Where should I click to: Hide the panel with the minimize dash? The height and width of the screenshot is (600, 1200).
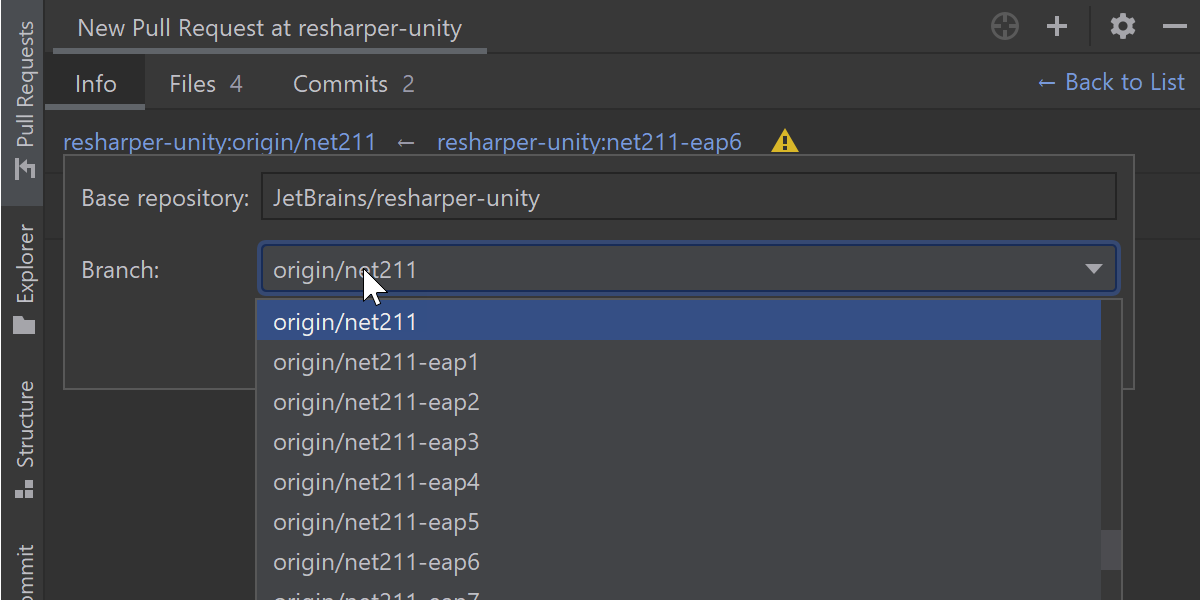pyautogui.click(x=1174, y=27)
